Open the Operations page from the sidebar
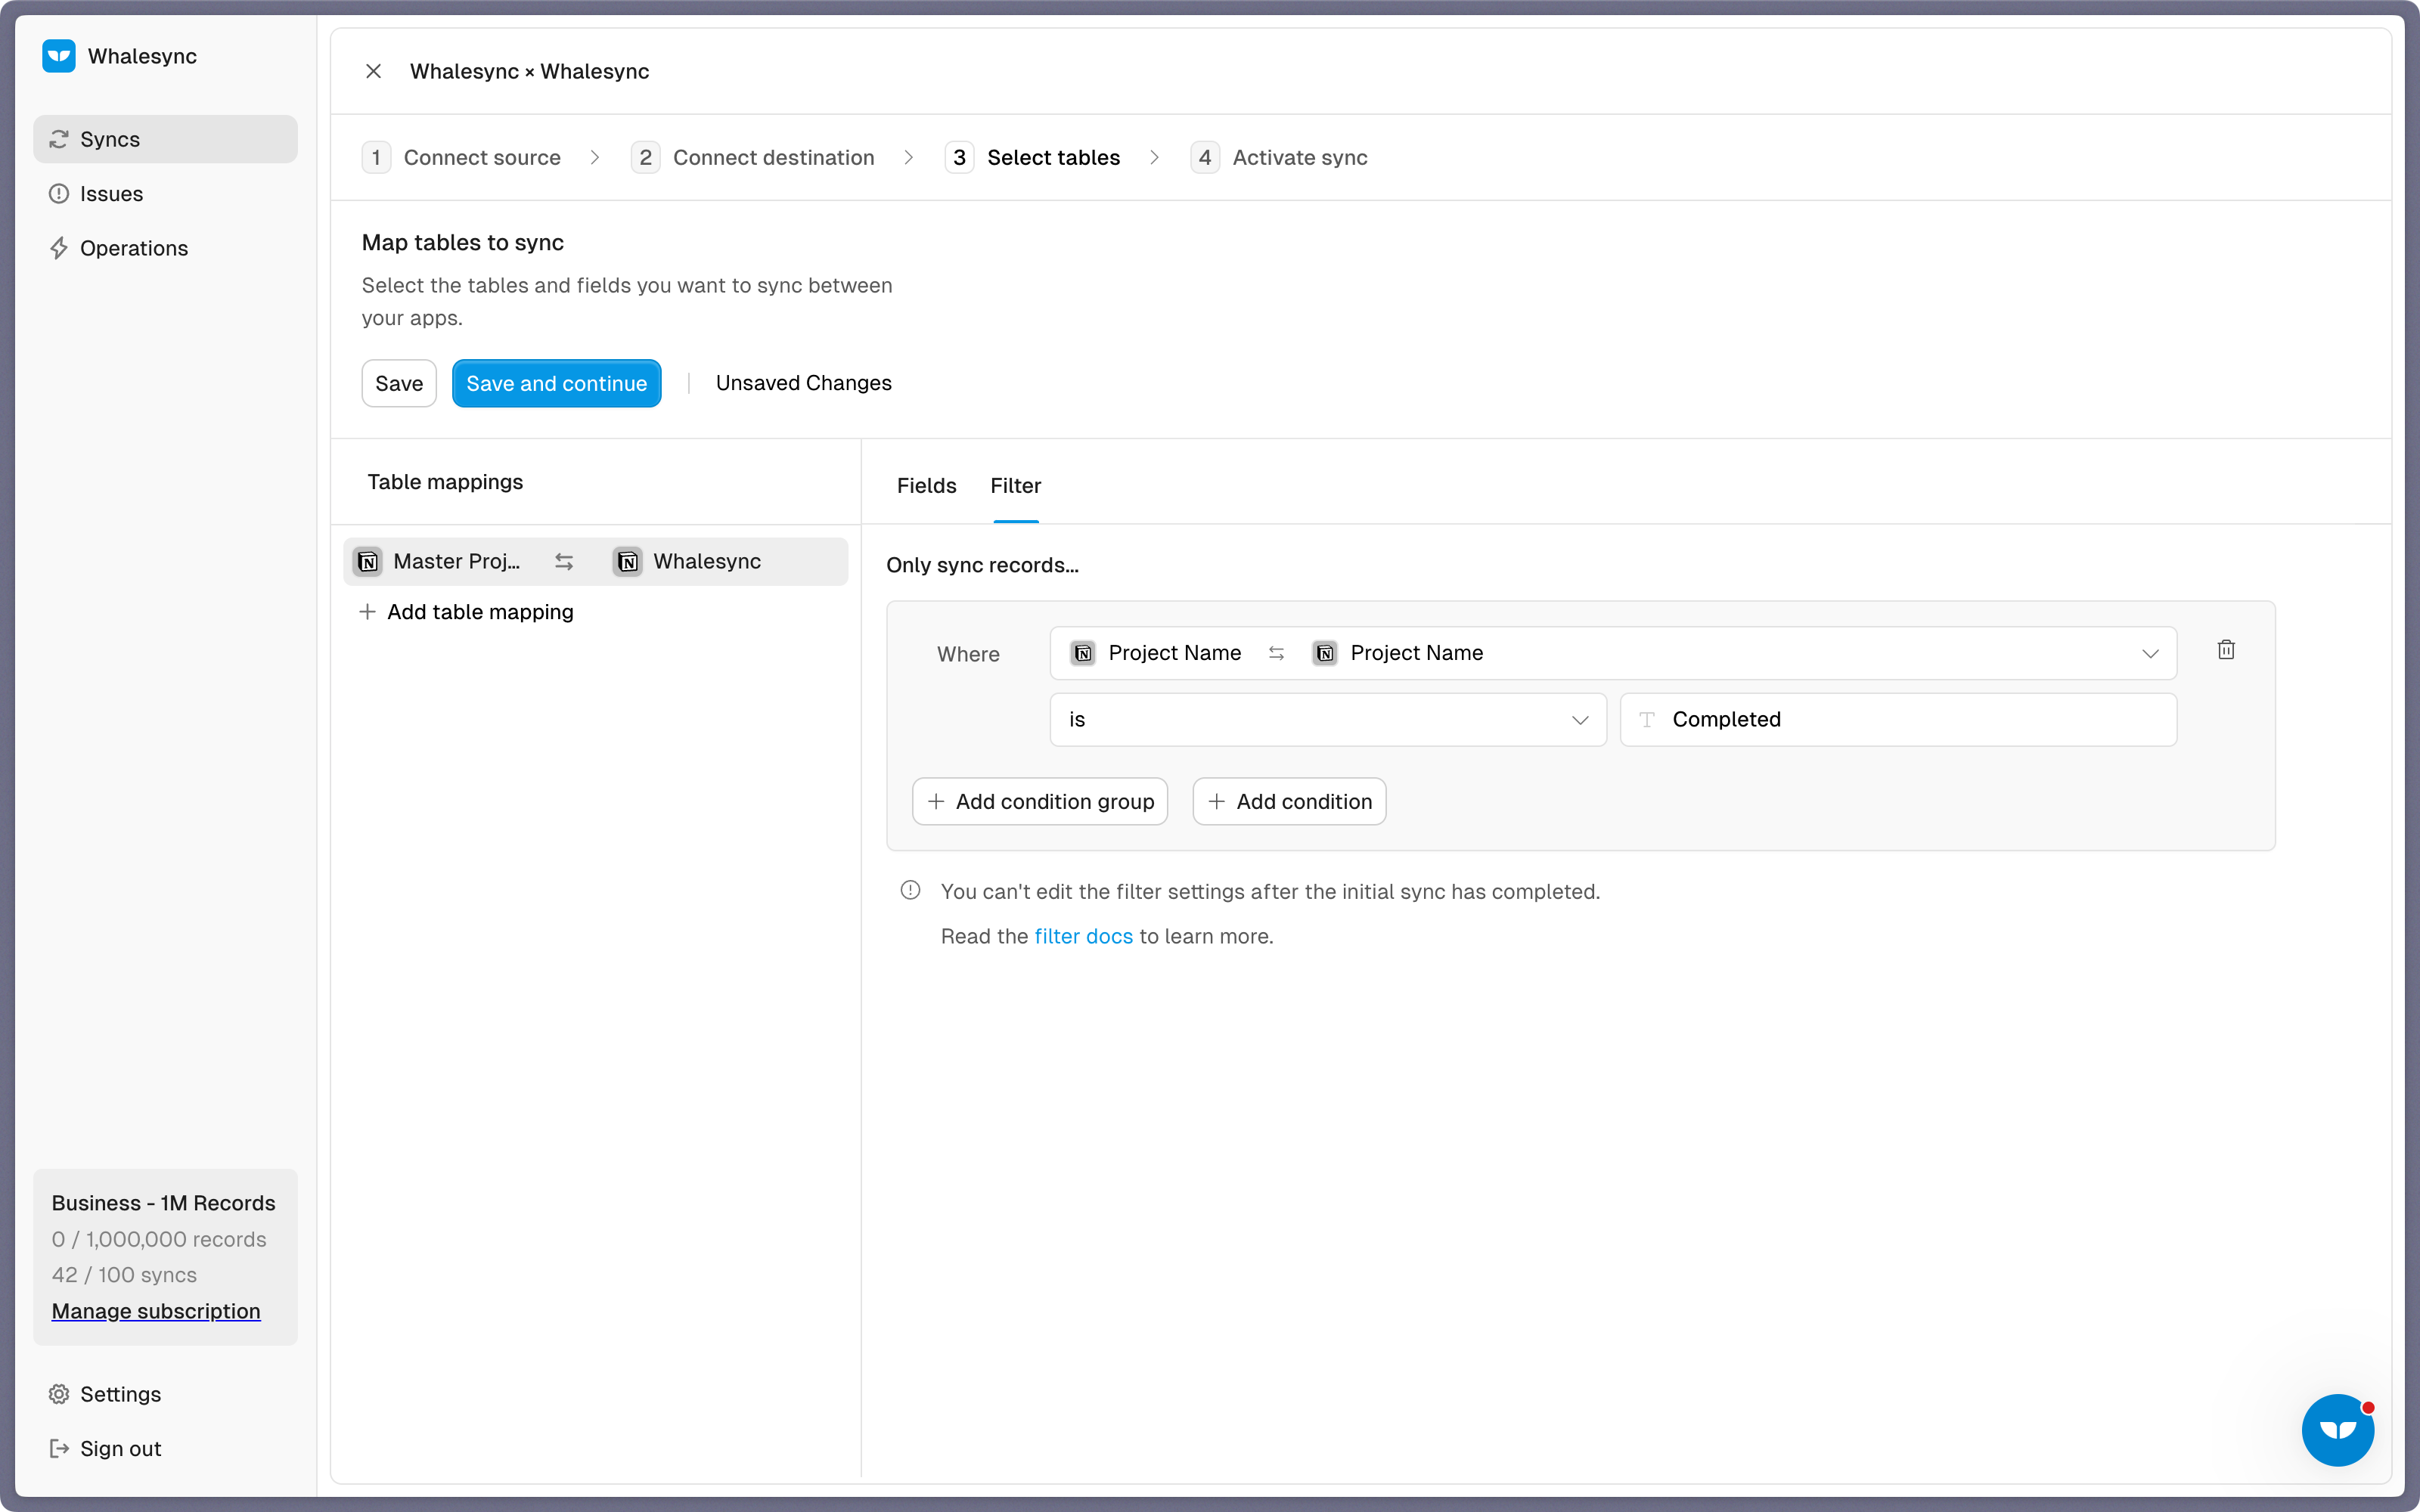Image resolution: width=2420 pixels, height=1512 pixels. pyautogui.click(x=165, y=248)
